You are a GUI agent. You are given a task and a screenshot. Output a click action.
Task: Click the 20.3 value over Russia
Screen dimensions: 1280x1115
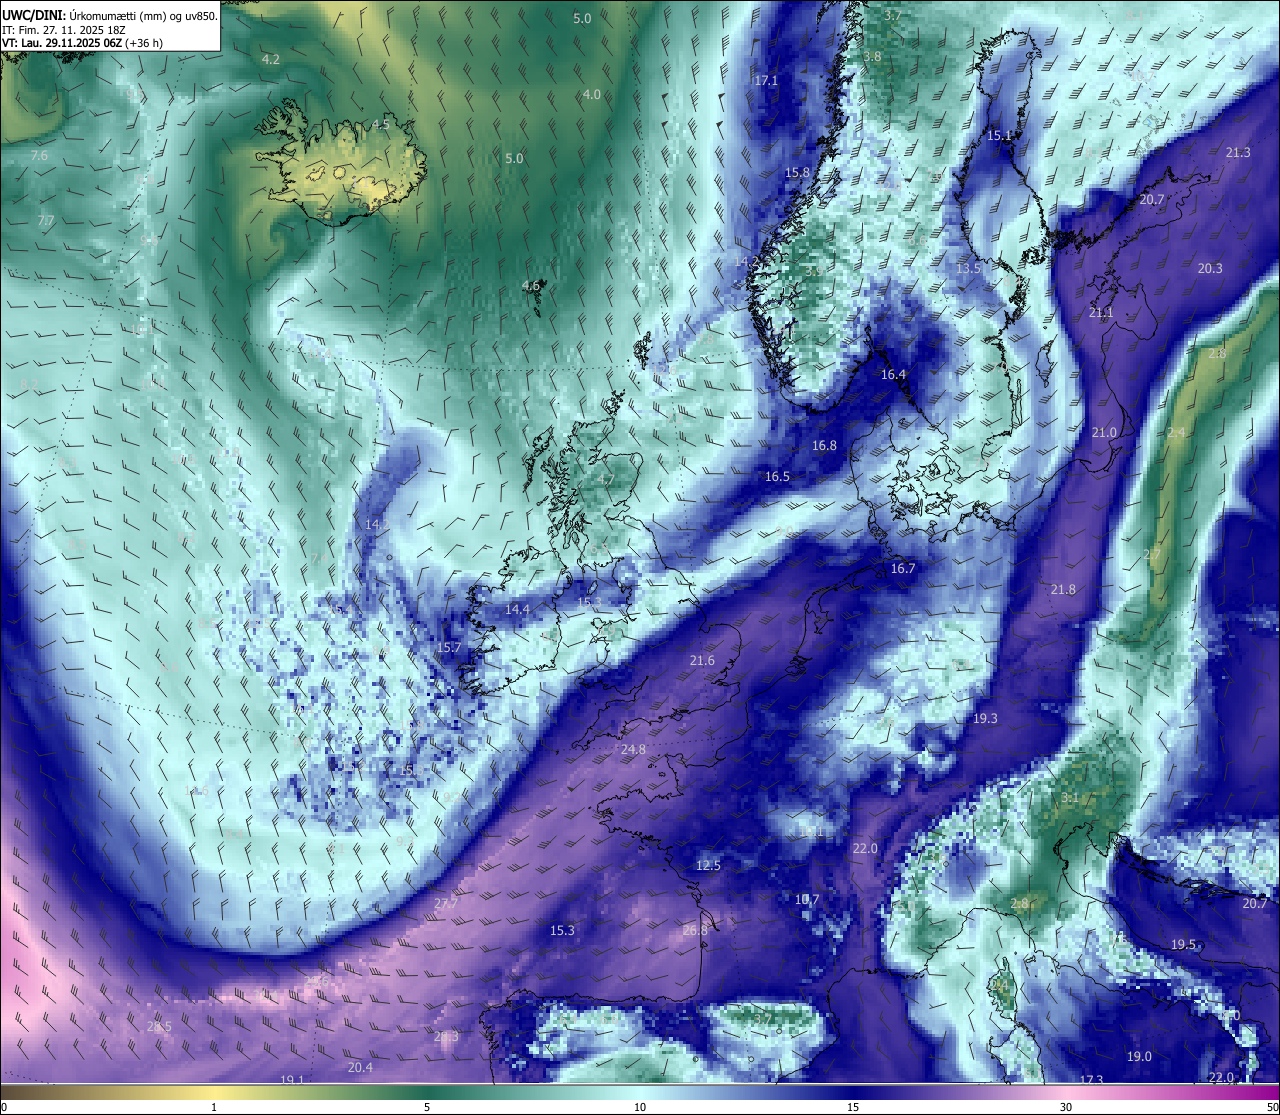pyautogui.click(x=1210, y=268)
